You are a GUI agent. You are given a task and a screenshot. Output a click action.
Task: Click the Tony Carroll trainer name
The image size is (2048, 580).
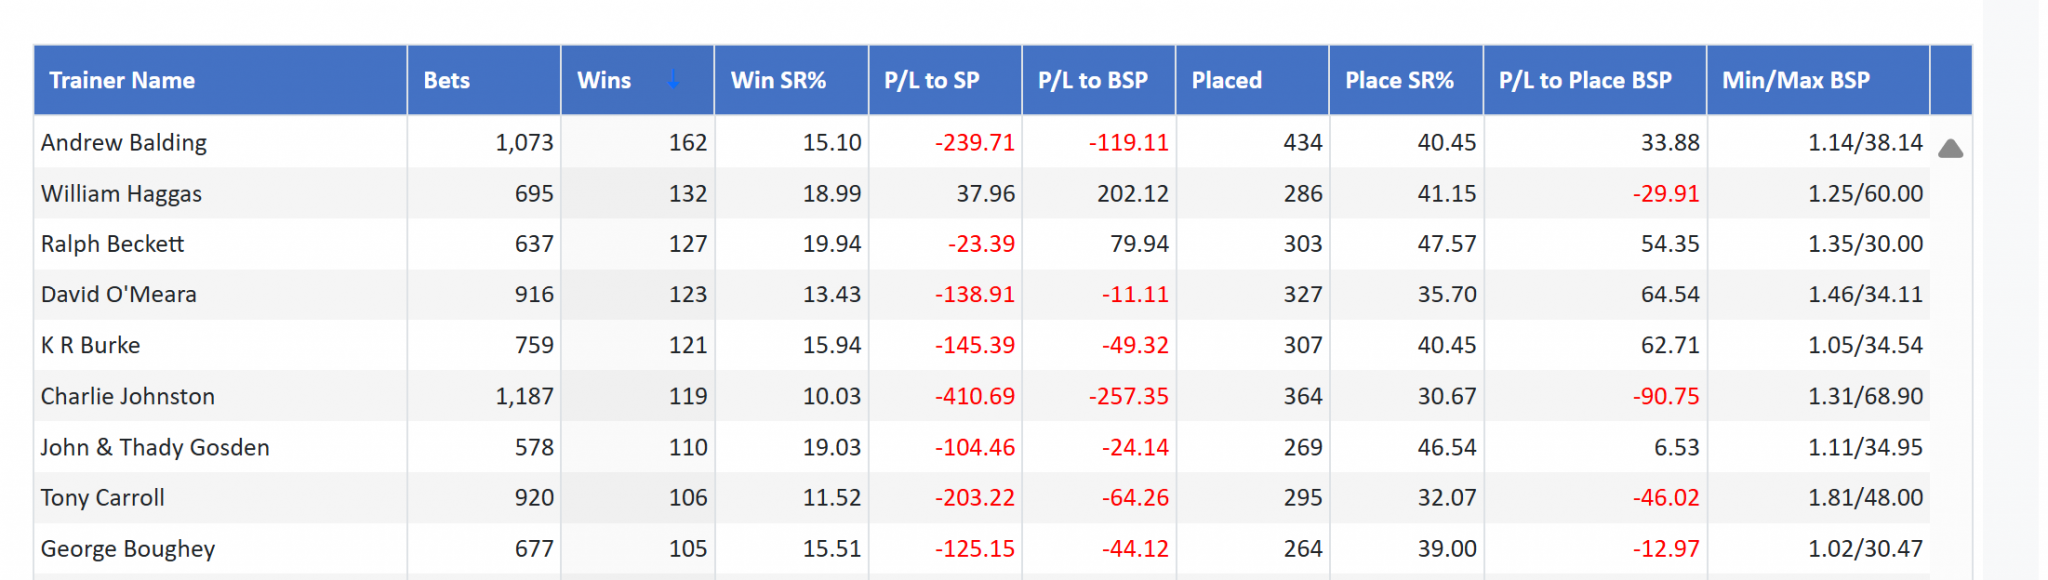pyautogui.click(x=102, y=498)
